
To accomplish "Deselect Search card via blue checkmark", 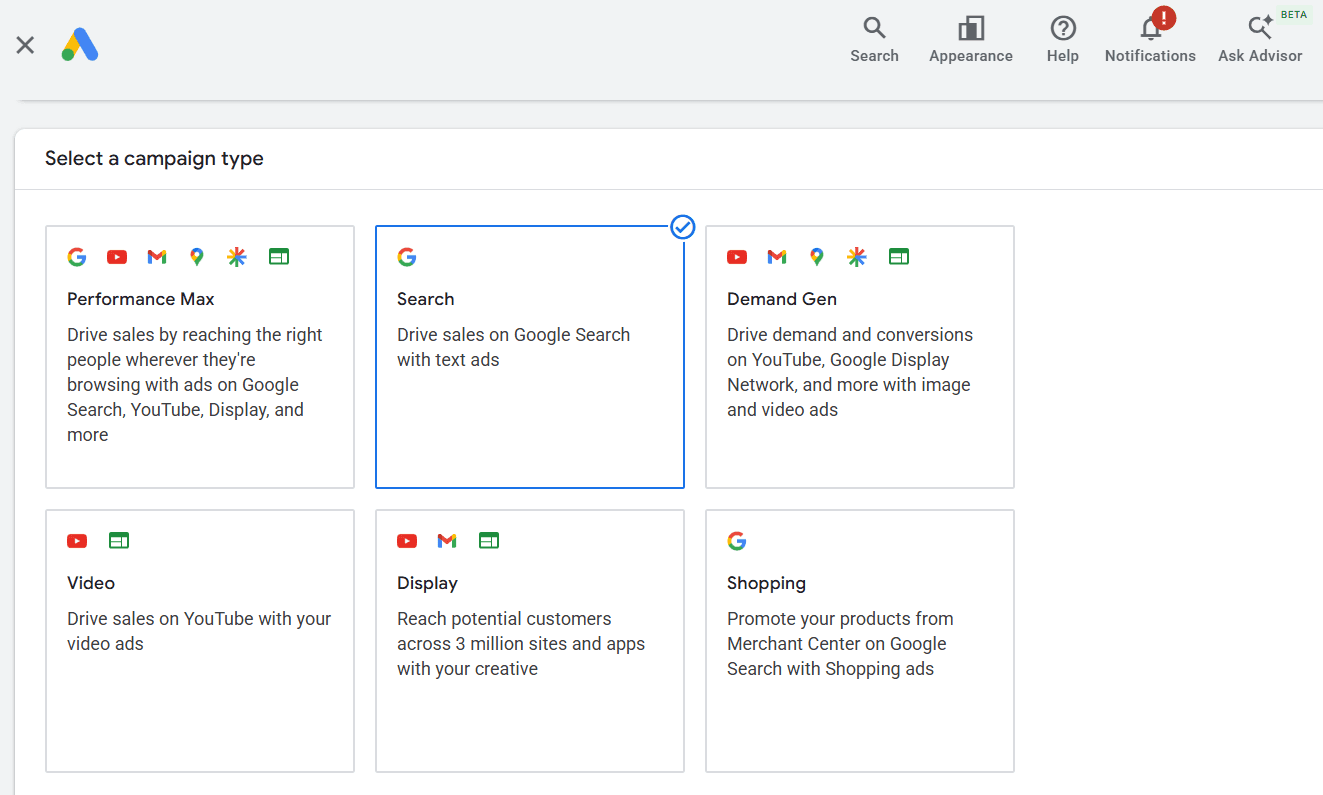I will [683, 227].
